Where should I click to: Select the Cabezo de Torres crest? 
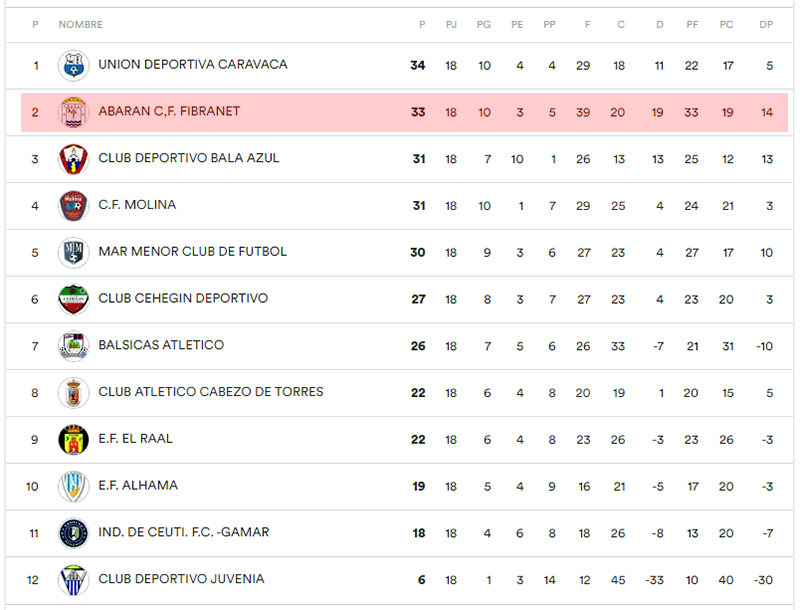[x=73, y=393]
